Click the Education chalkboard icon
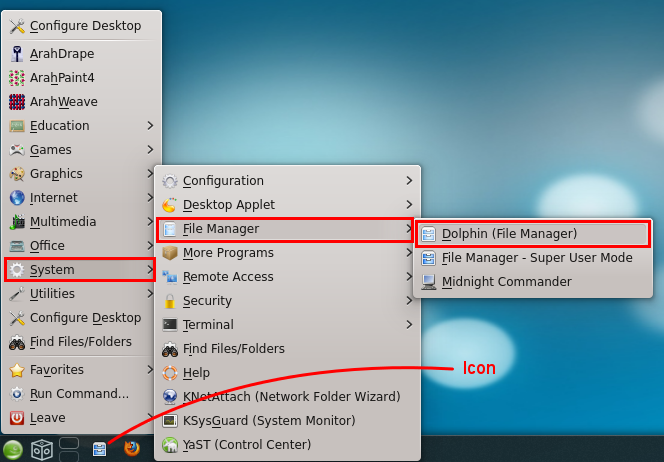The width and height of the screenshot is (664, 462). coord(17,126)
